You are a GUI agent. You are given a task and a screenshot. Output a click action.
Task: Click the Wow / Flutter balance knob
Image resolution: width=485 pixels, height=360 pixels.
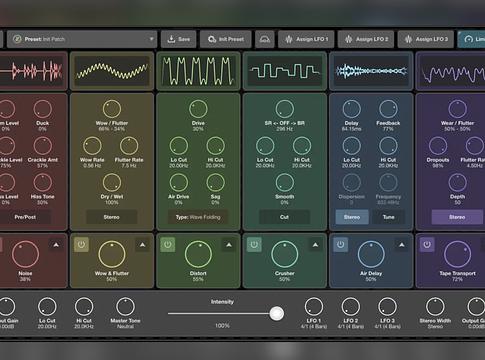[112, 109]
